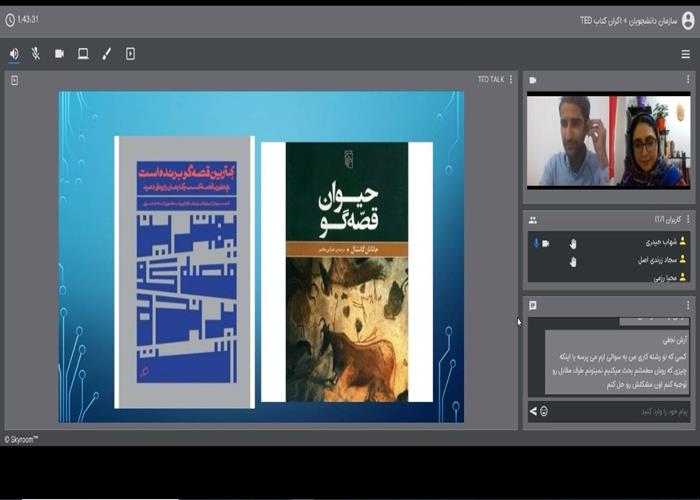This screenshot has width=700, height=500.
Task: Click the chat panel message icon
Action: pyautogui.click(x=533, y=305)
